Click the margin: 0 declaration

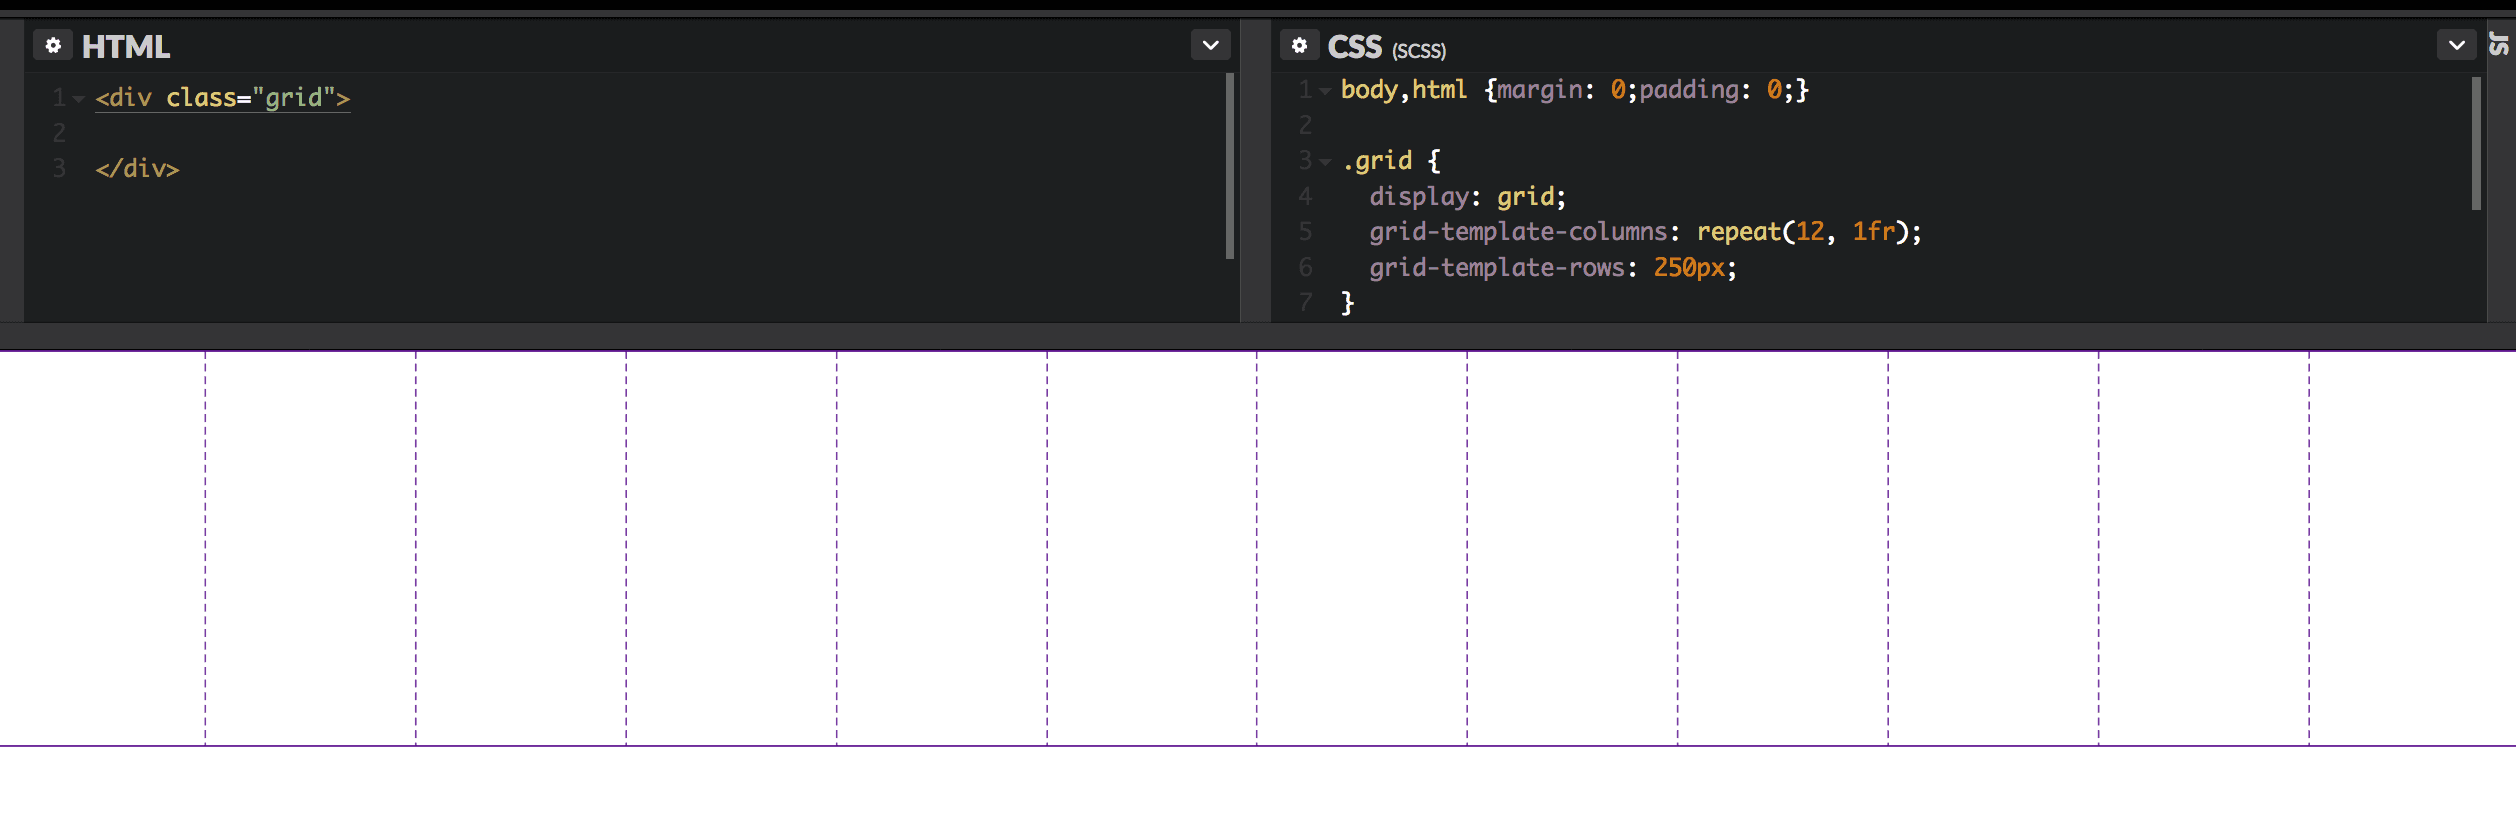click(x=1561, y=90)
